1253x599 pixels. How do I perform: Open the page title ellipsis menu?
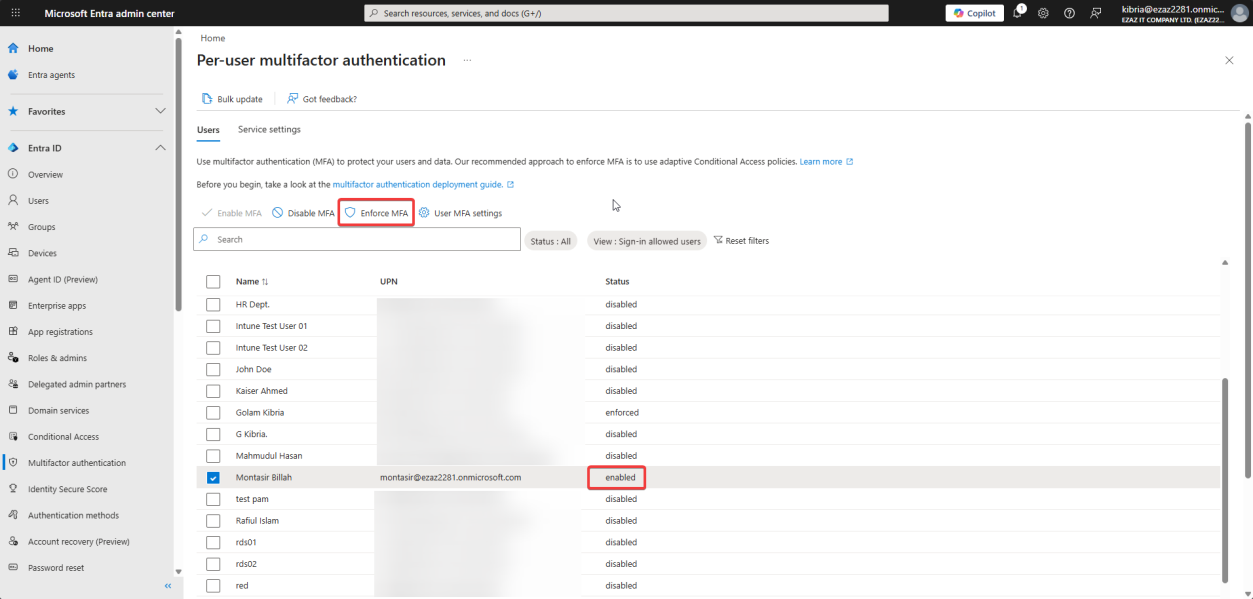pos(466,61)
